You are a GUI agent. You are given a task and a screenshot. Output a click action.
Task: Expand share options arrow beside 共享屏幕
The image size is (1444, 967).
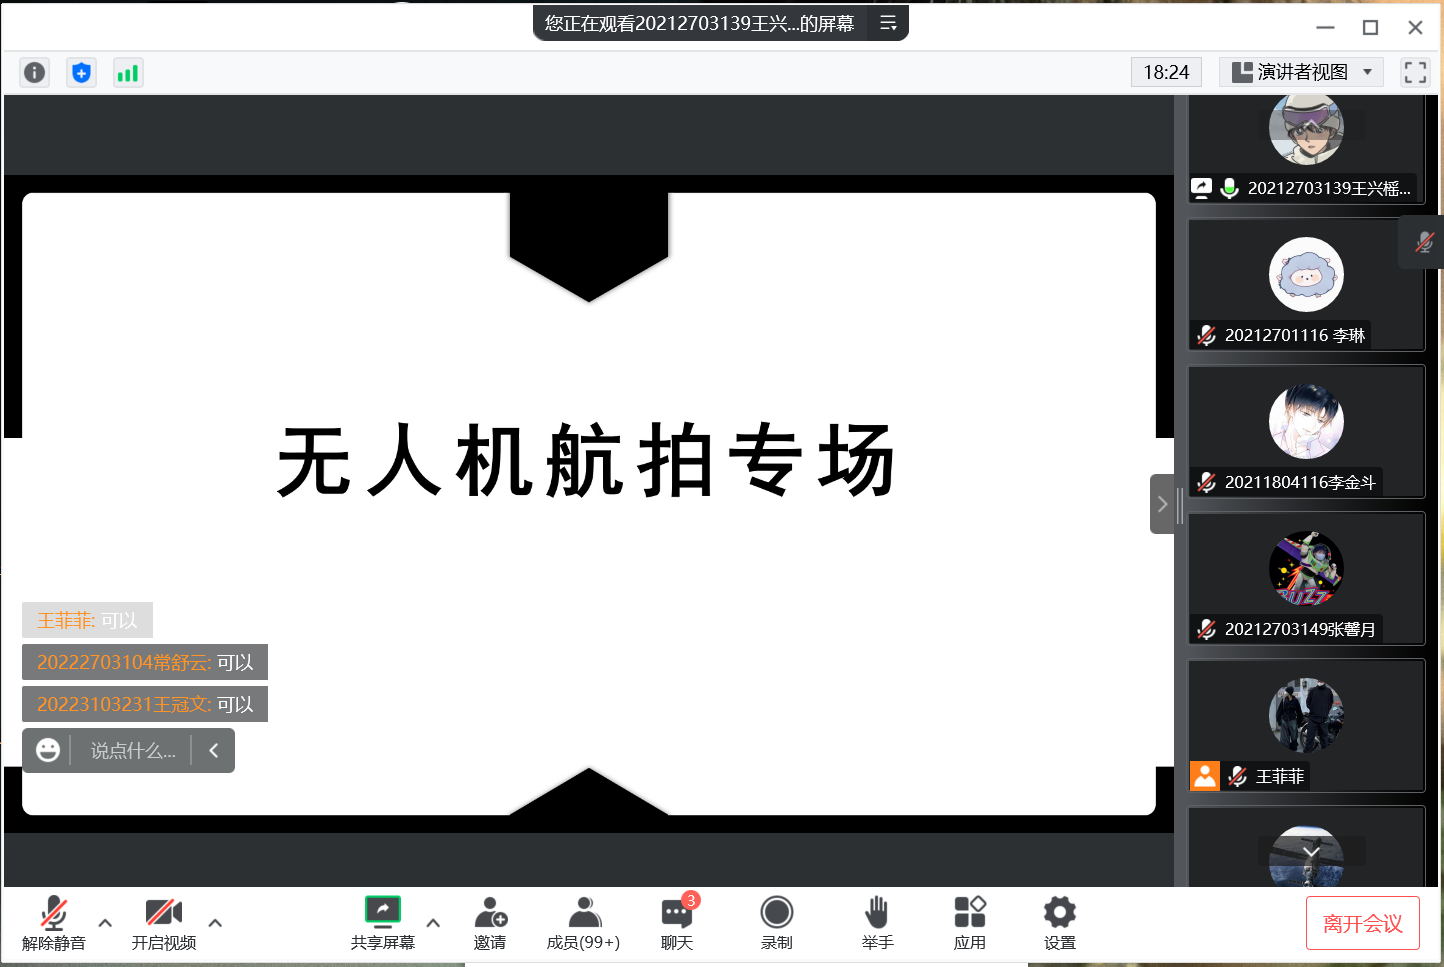[x=433, y=923]
